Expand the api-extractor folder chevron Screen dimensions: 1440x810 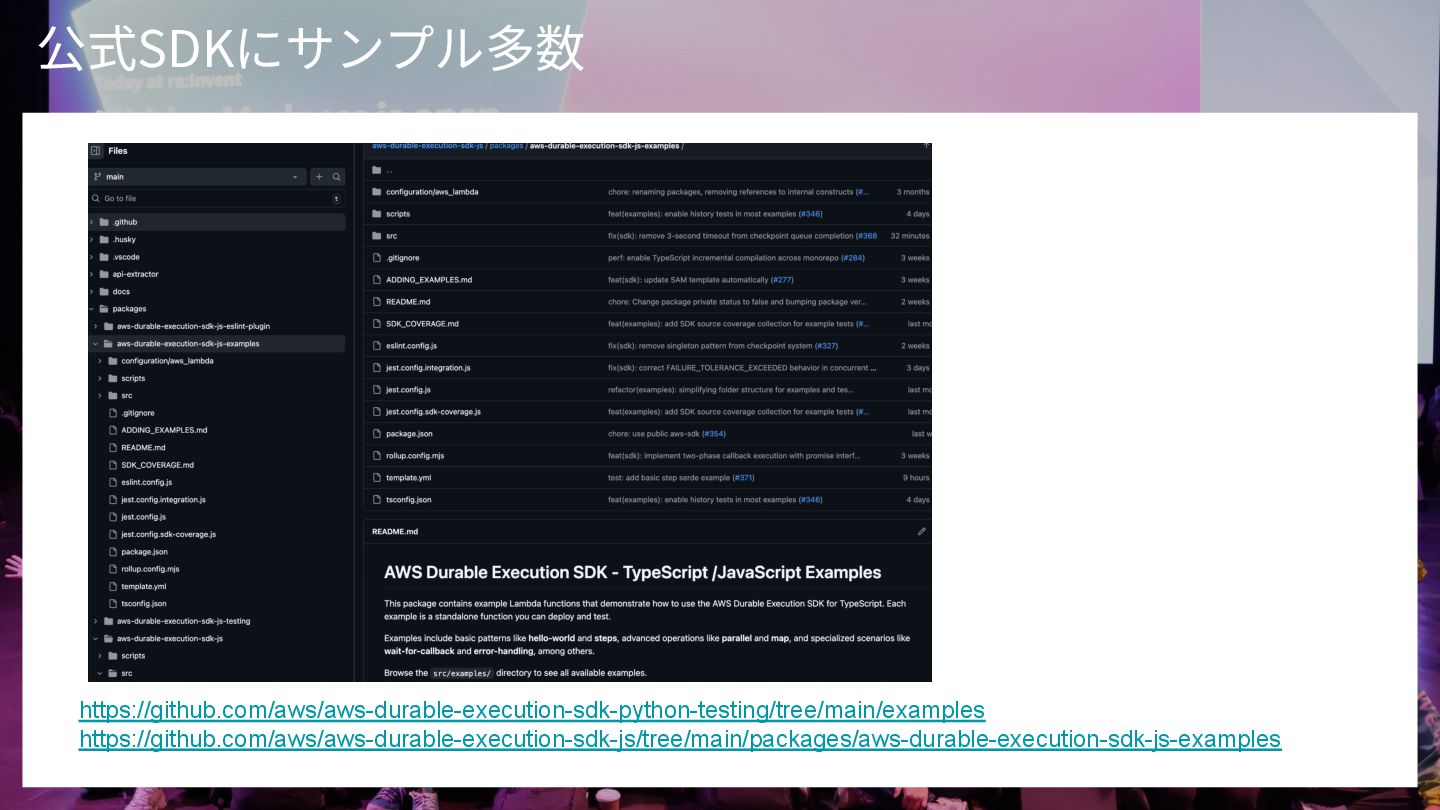(92, 274)
